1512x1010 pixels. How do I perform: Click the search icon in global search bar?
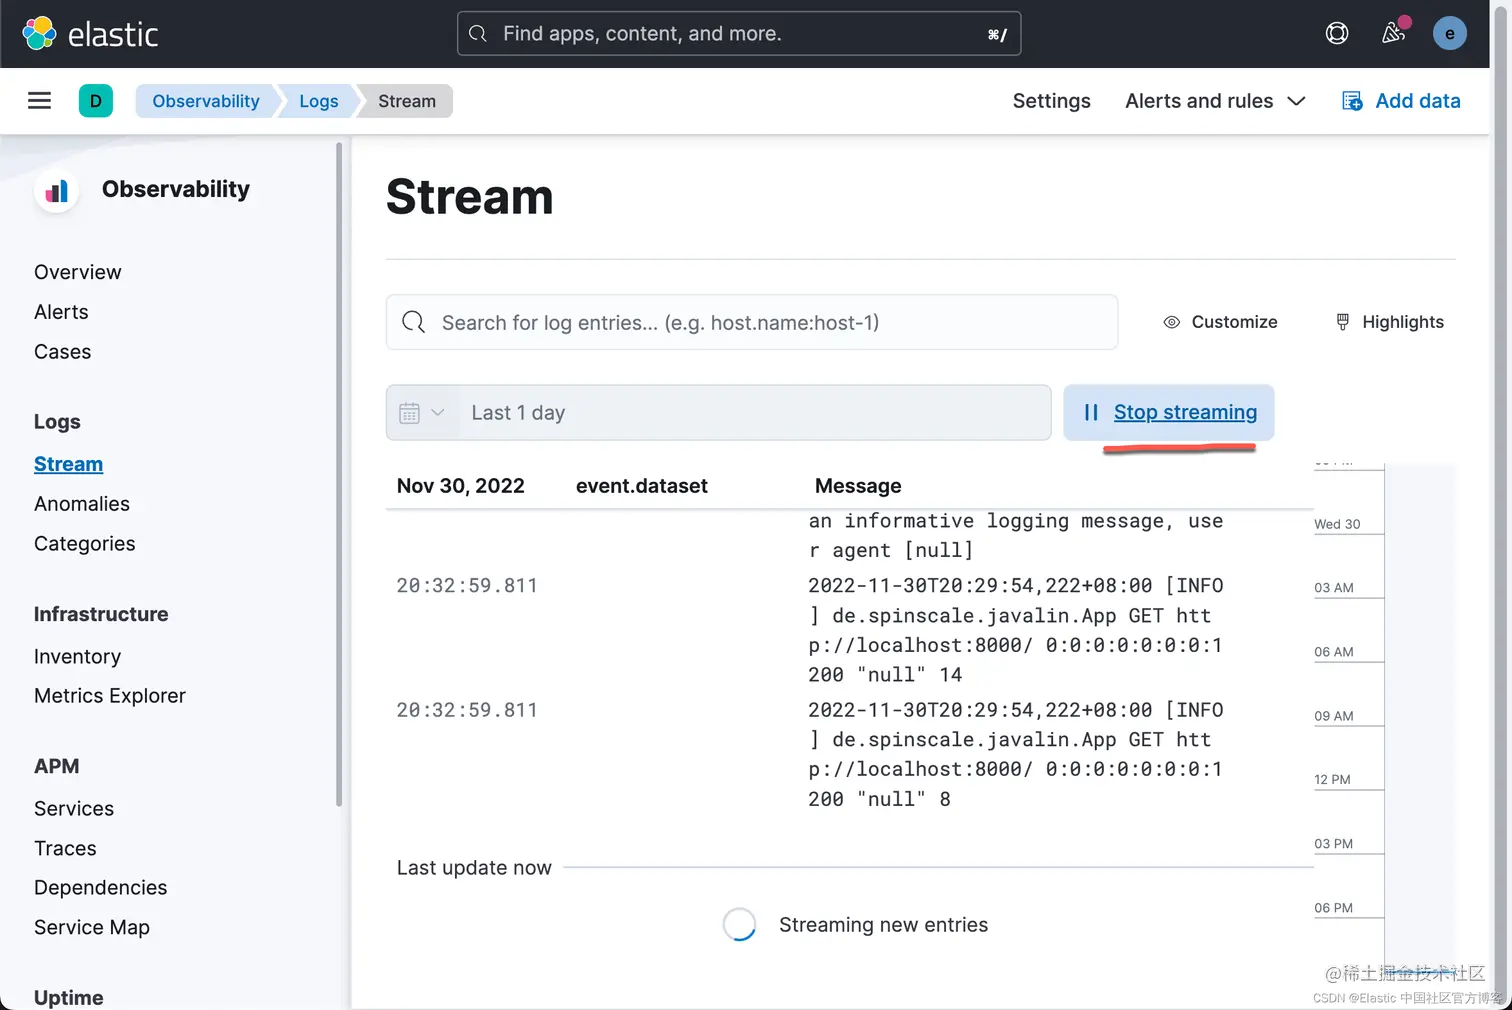[478, 34]
